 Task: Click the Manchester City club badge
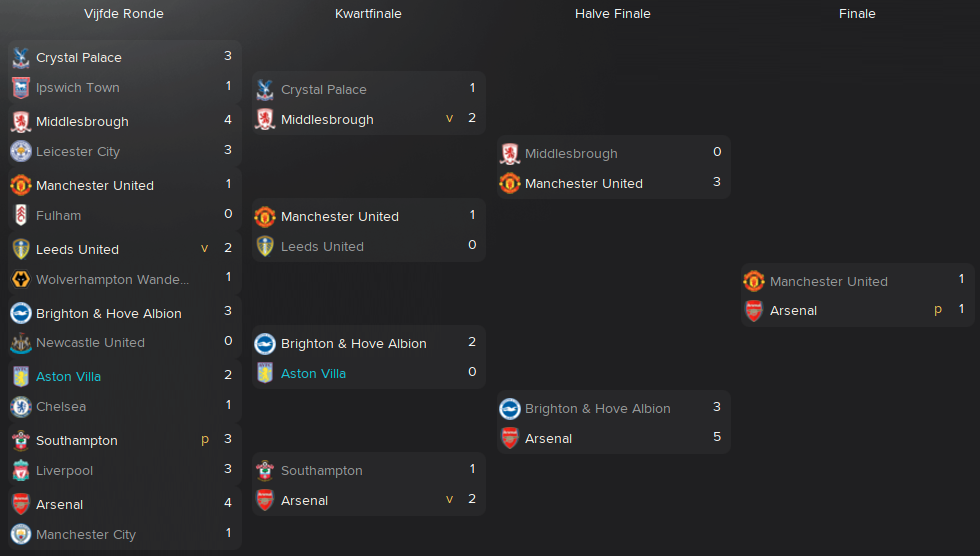[x=21, y=534]
